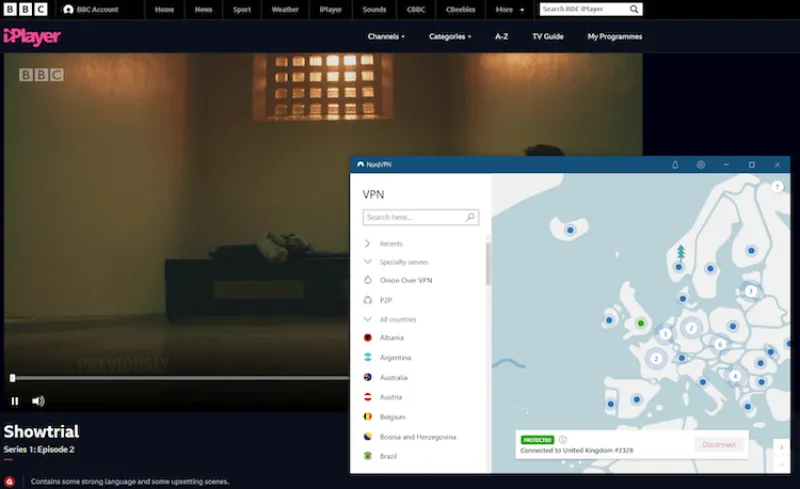Screen dimensions: 800x489
Task: Click the info icon beside PROTECTED
Action: (x=563, y=439)
